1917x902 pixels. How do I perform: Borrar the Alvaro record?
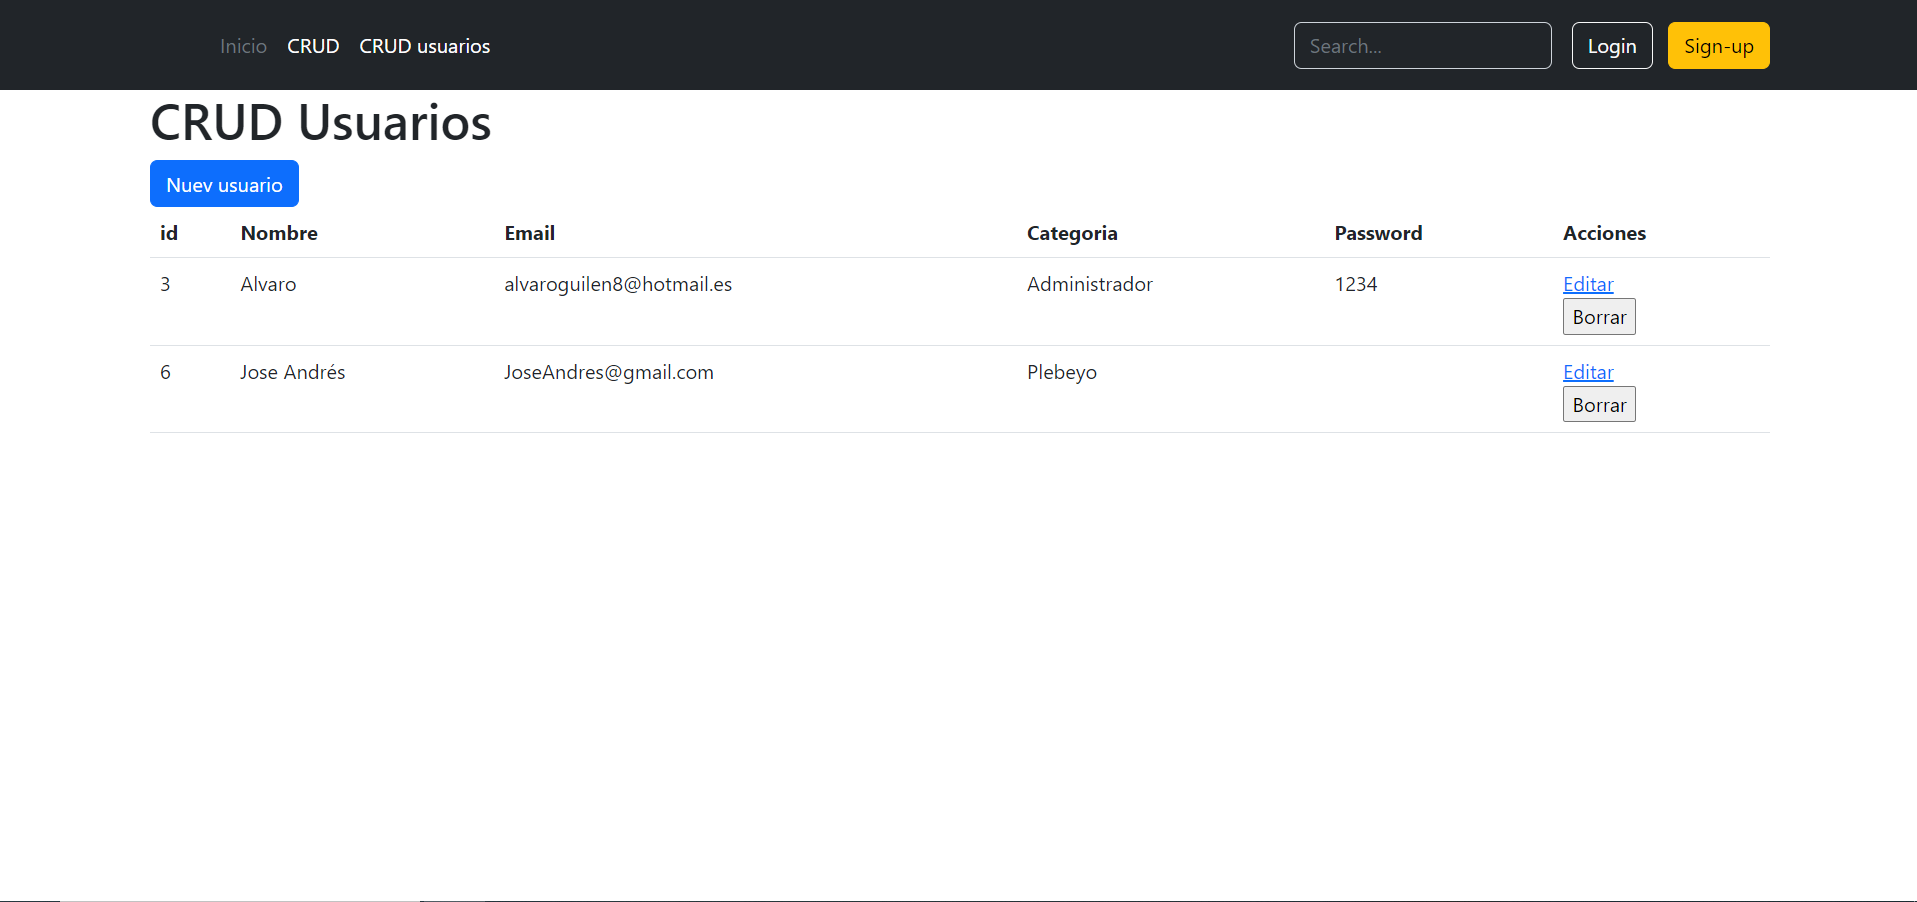pos(1598,316)
